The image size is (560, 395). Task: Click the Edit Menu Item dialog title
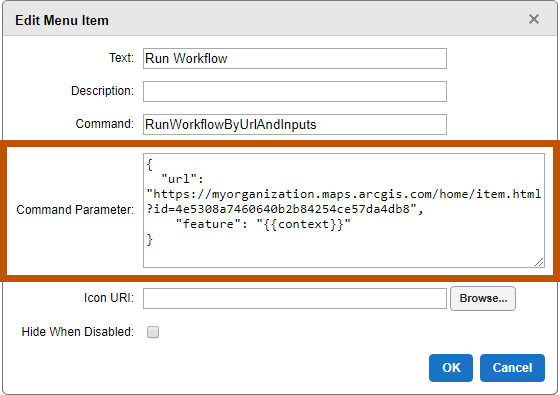(x=62, y=20)
